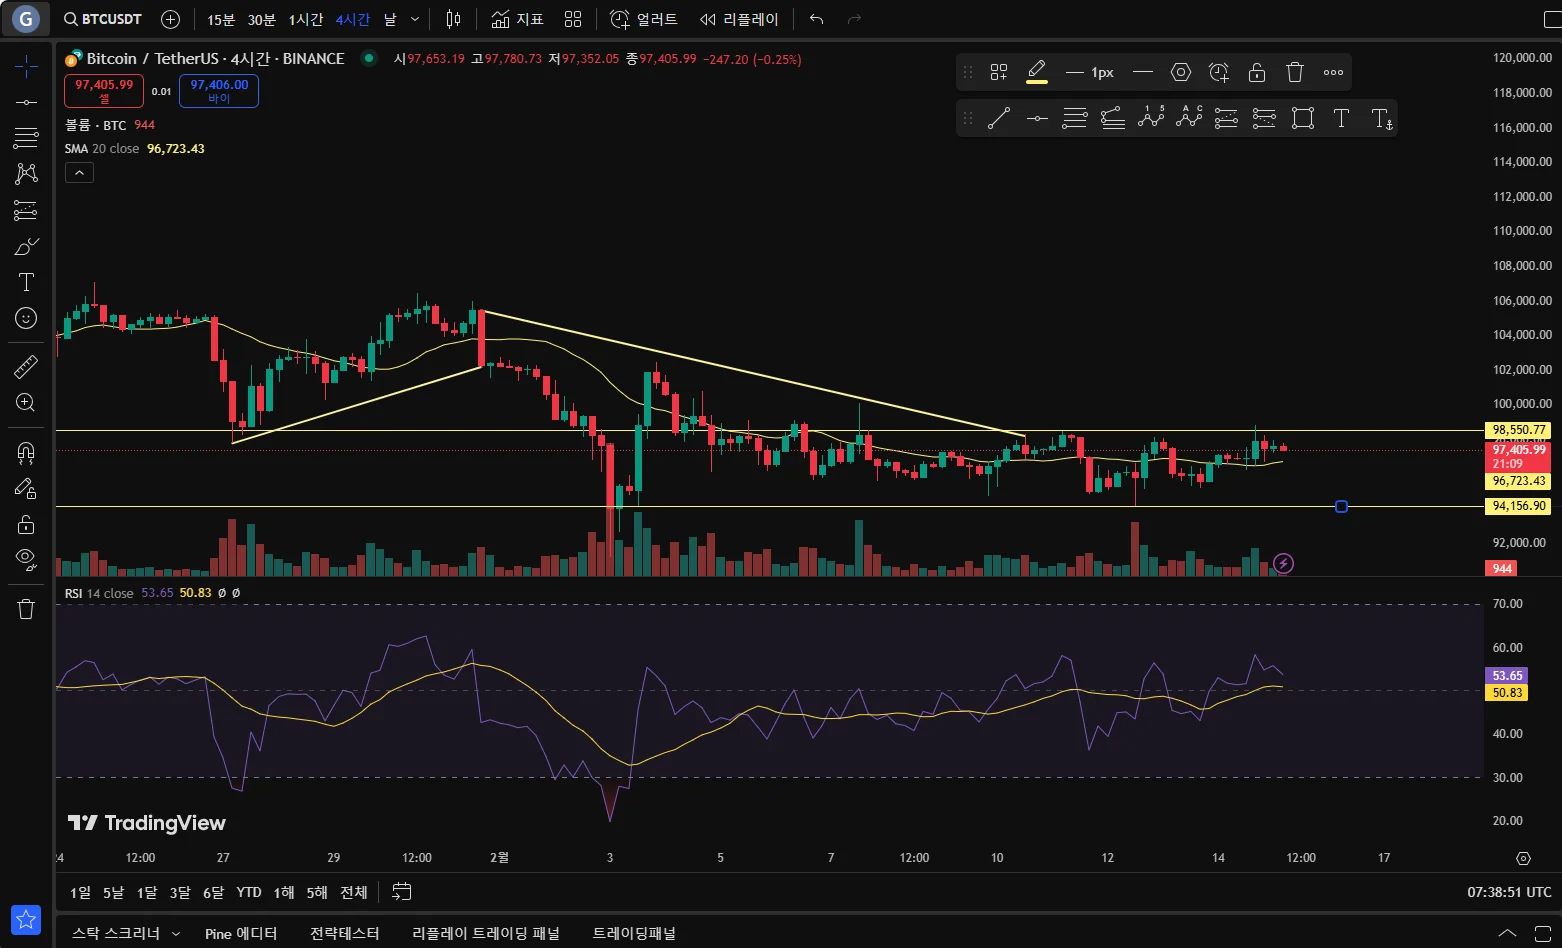1562x948 pixels.
Task: Open more options three-dot menu
Action: click(1333, 72)
